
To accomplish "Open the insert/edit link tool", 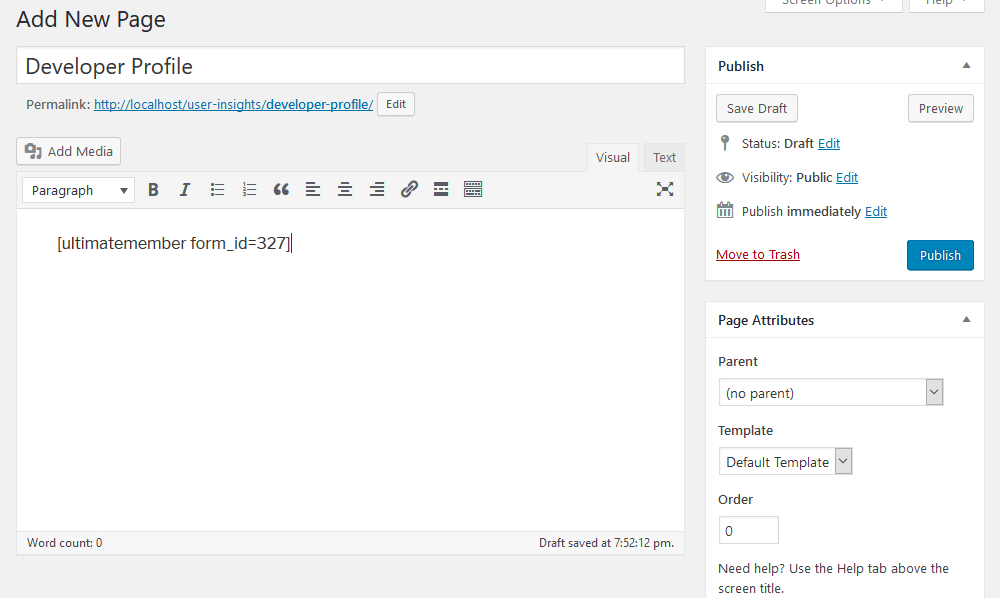I will click(x=409, y=189).
